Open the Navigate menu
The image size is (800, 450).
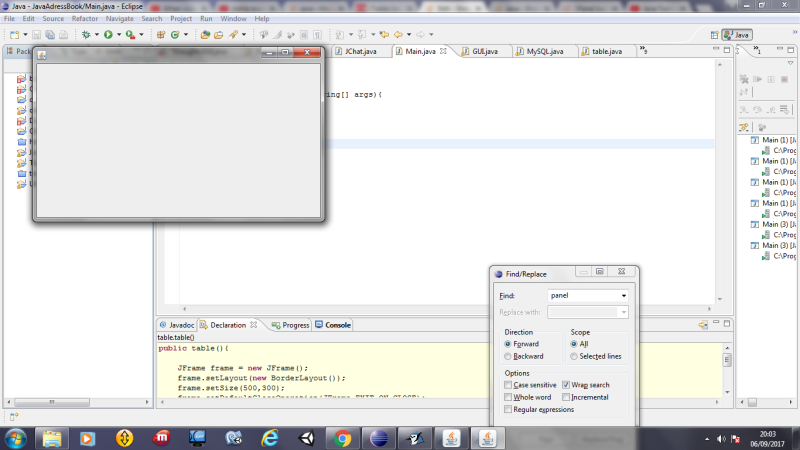click(x=119, y=18)
